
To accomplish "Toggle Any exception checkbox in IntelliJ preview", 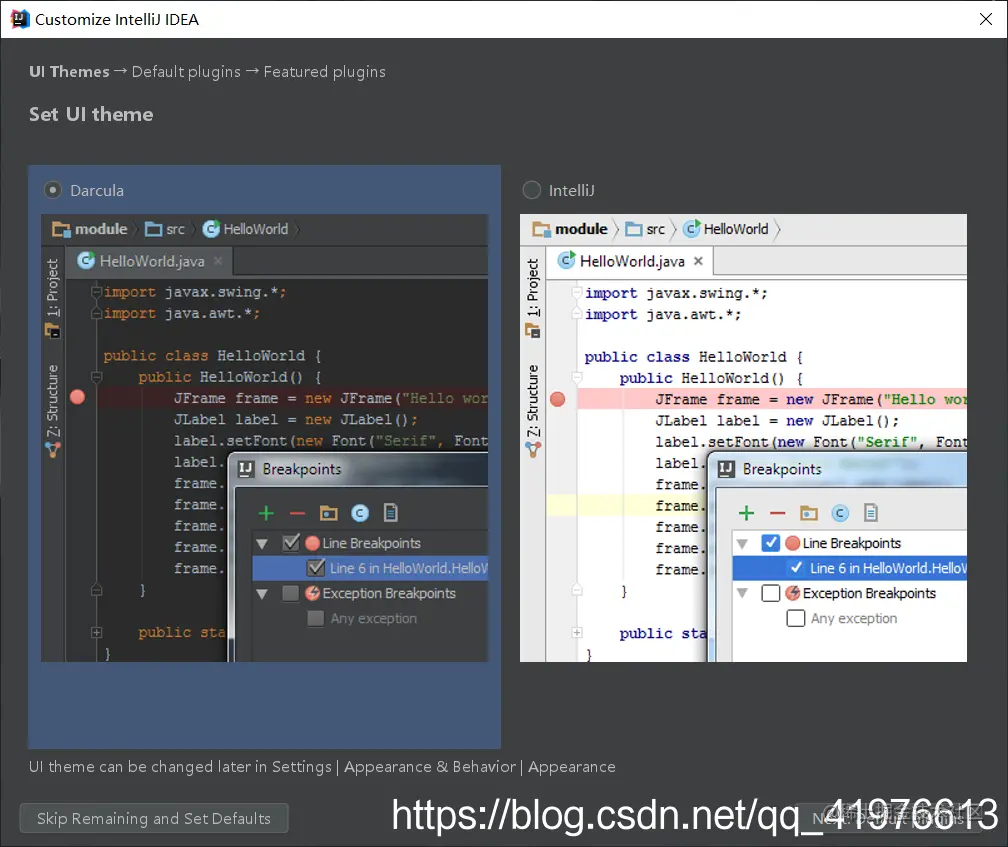I will [796, 618].
